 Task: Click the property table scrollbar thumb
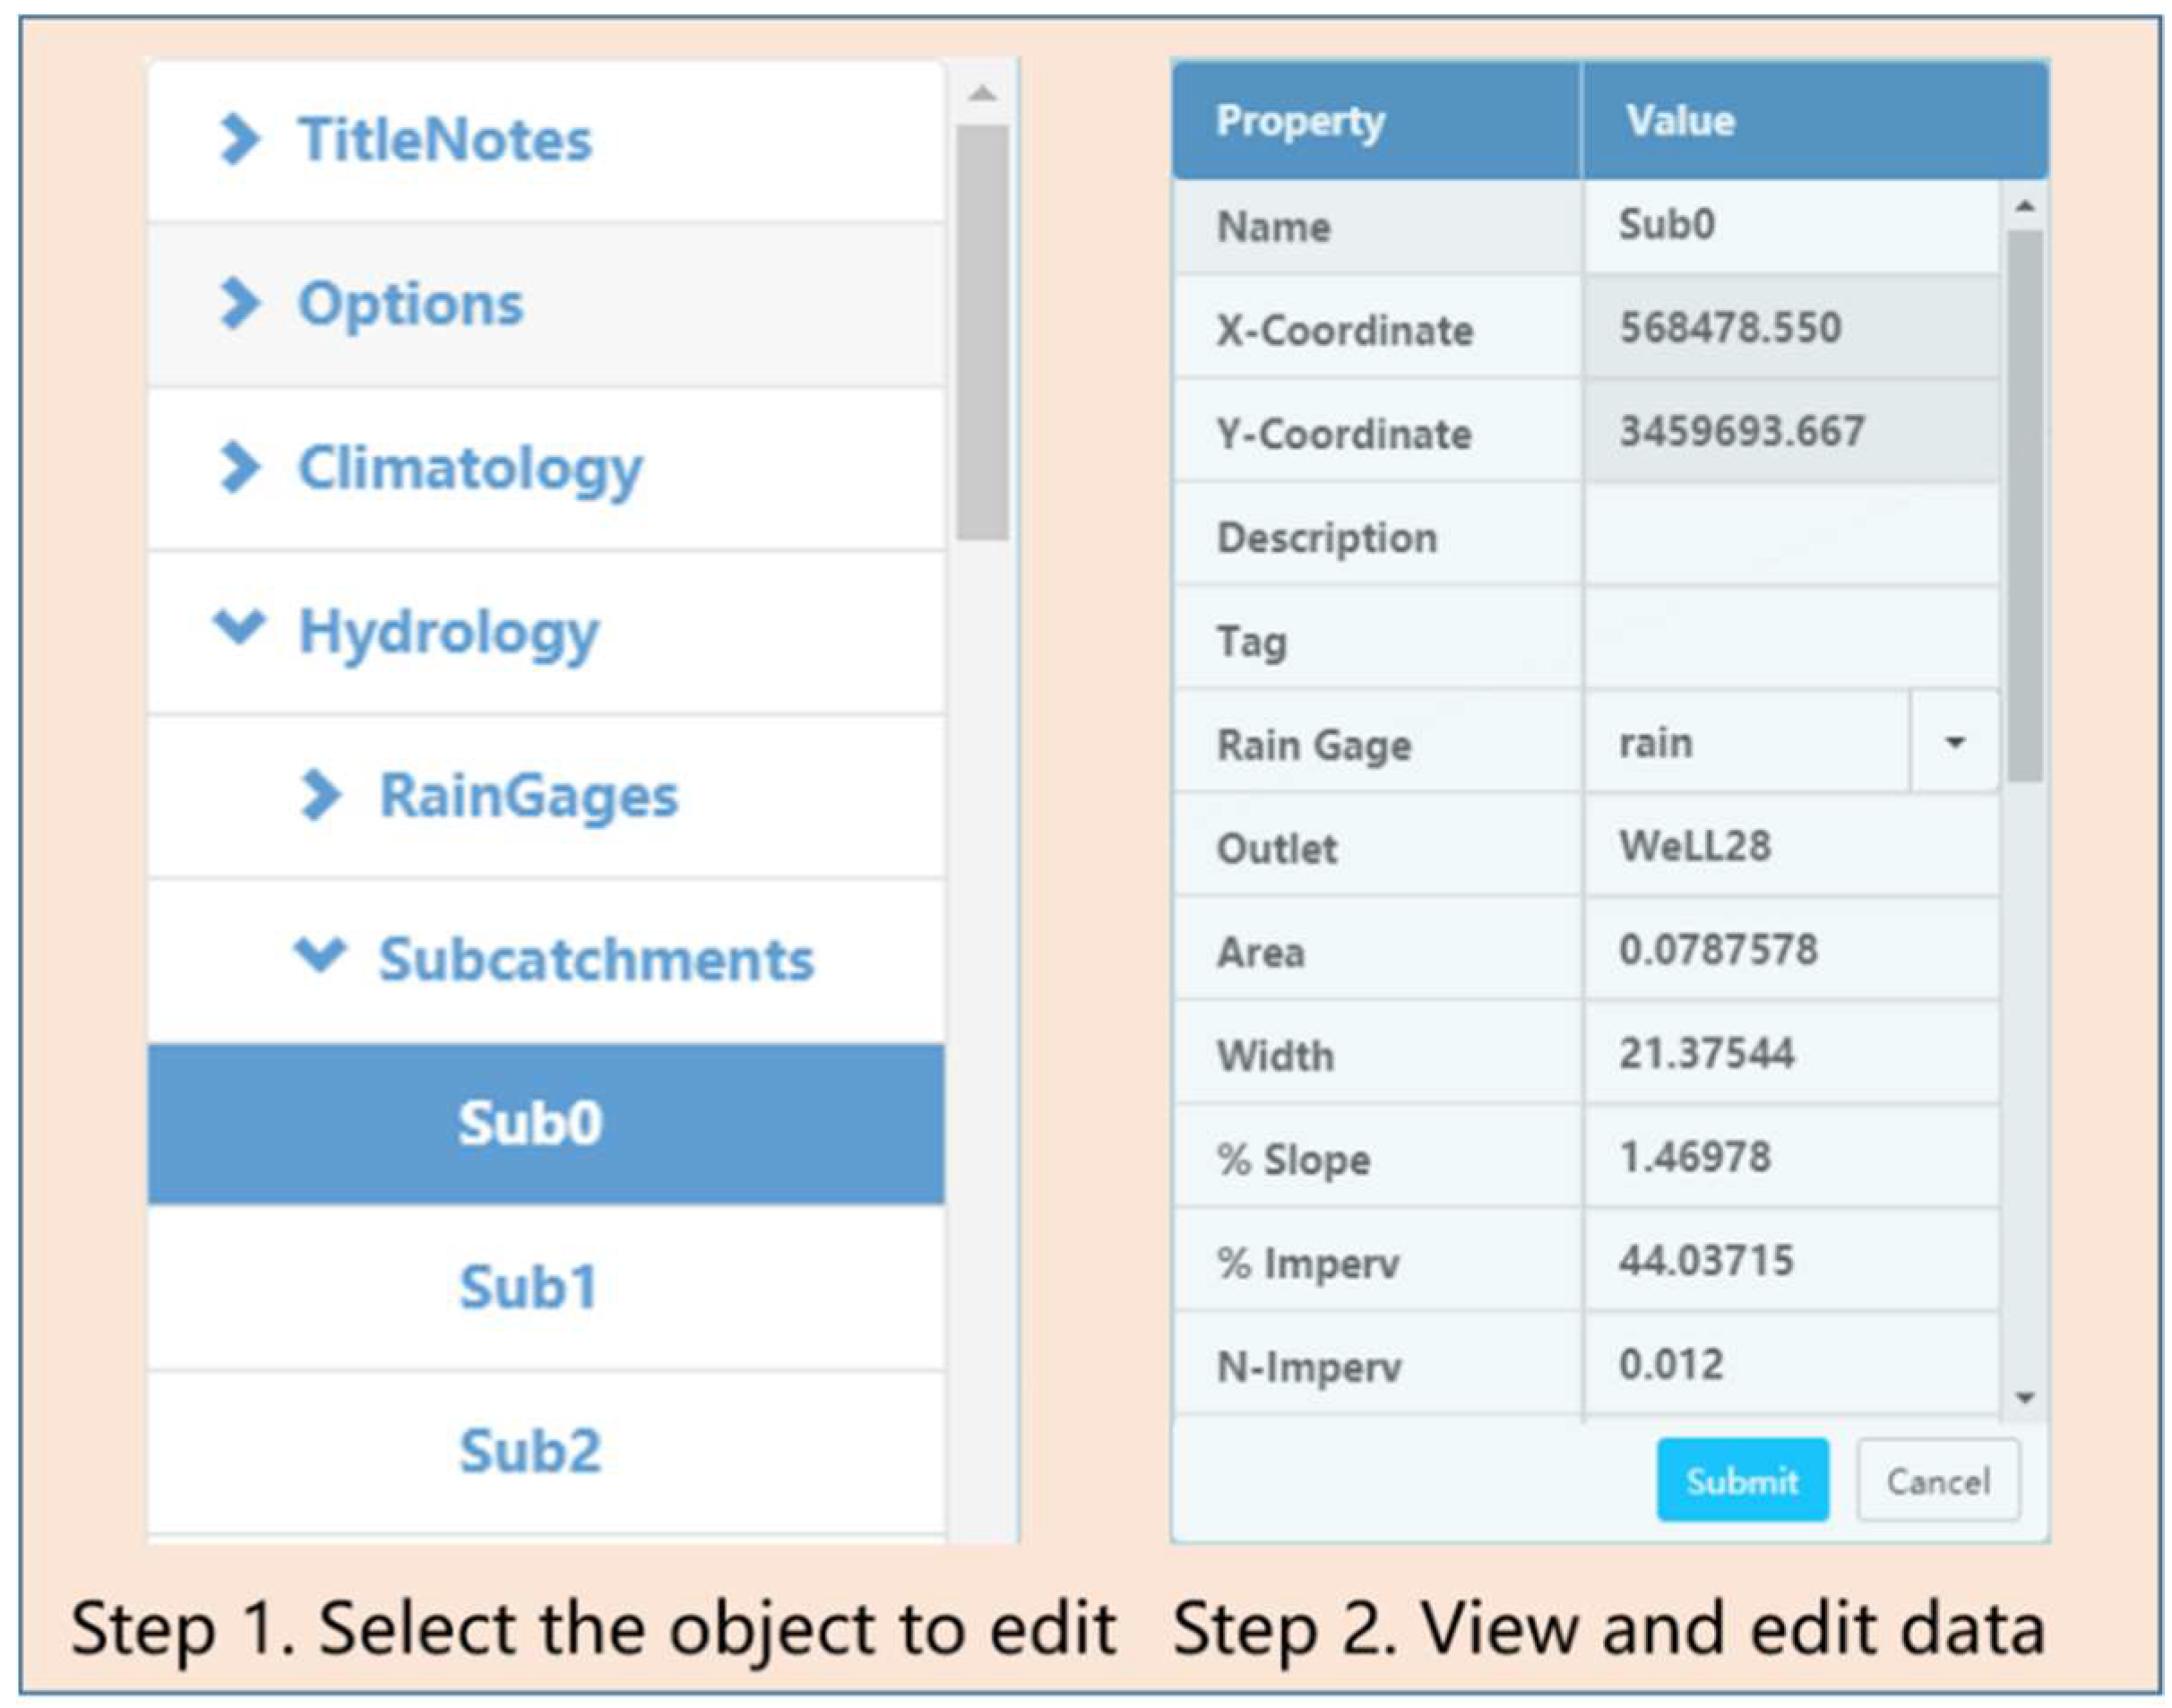click(2025, 505)
